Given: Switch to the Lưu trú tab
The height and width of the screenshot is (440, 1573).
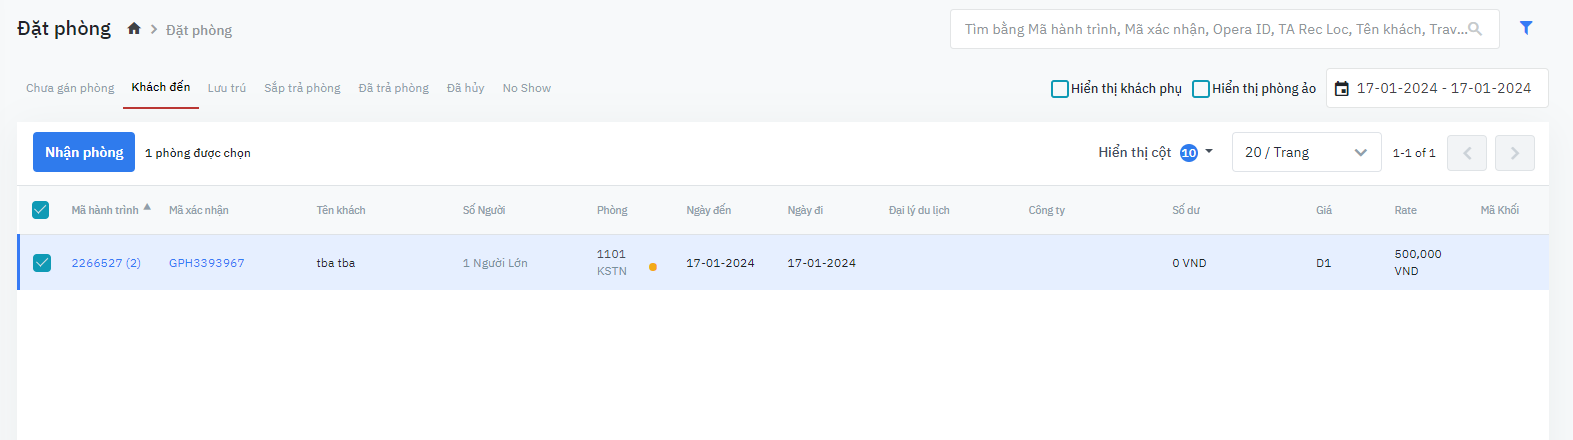Looking at the screenshot, I should point(227,88).
